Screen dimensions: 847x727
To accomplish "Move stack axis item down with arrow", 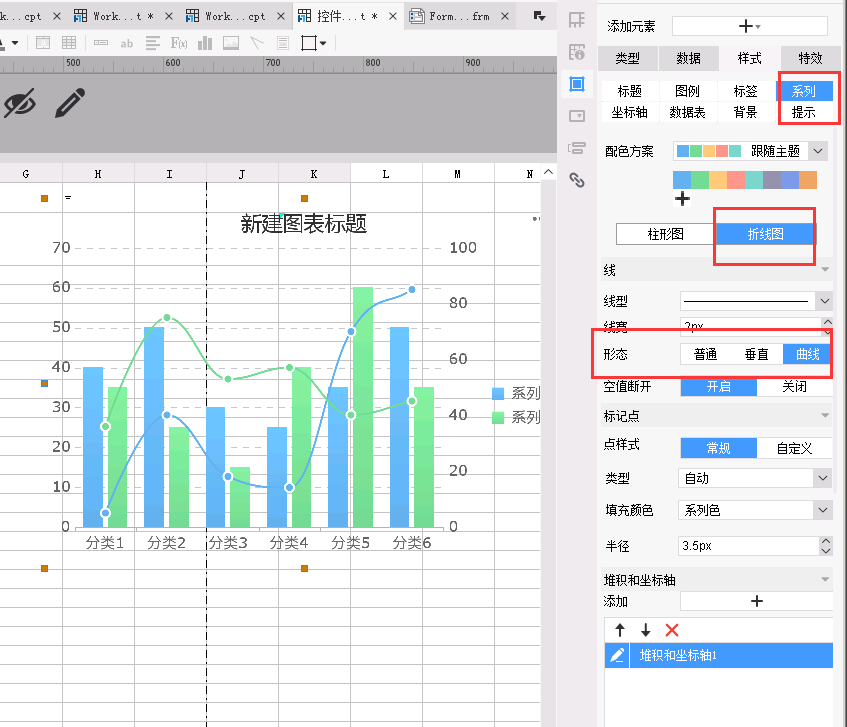I will click(x=645, y=630).
